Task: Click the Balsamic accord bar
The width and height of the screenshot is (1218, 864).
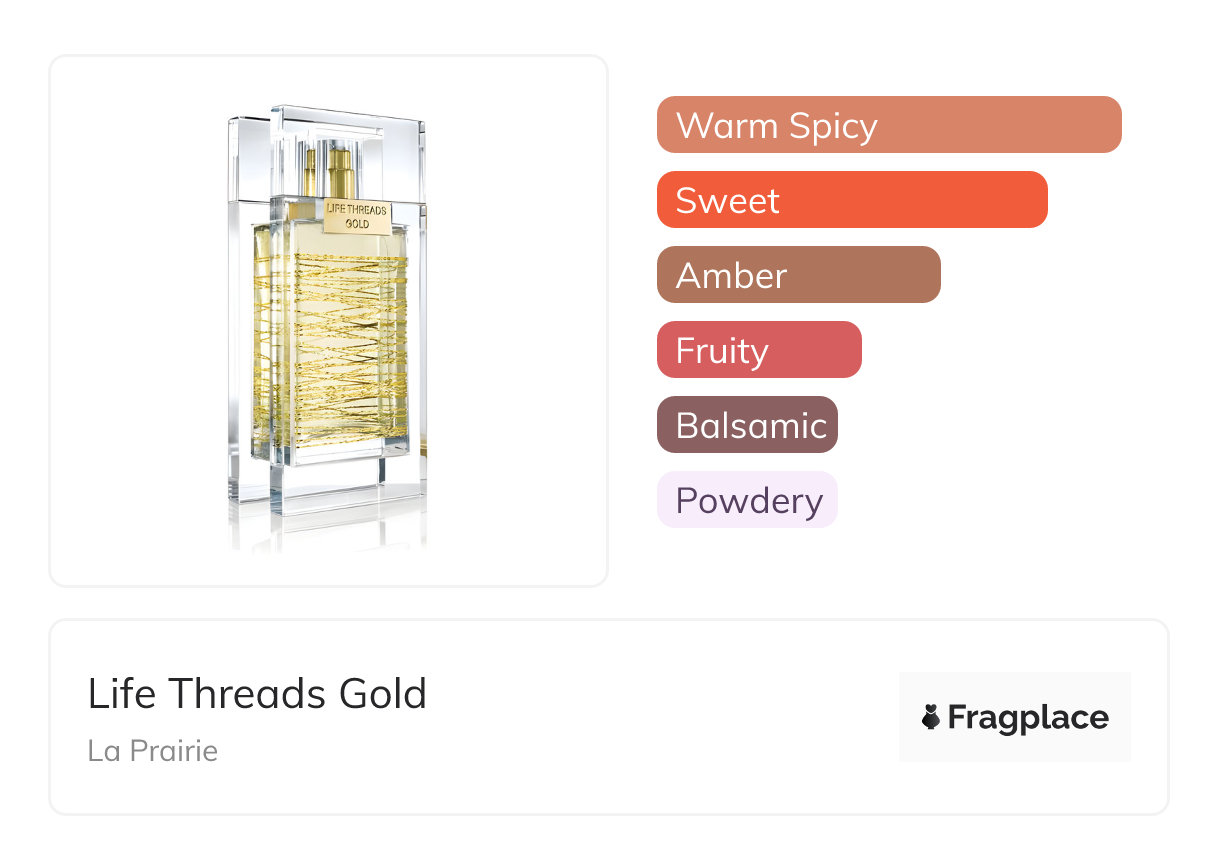Action: [x=746, y=425]
